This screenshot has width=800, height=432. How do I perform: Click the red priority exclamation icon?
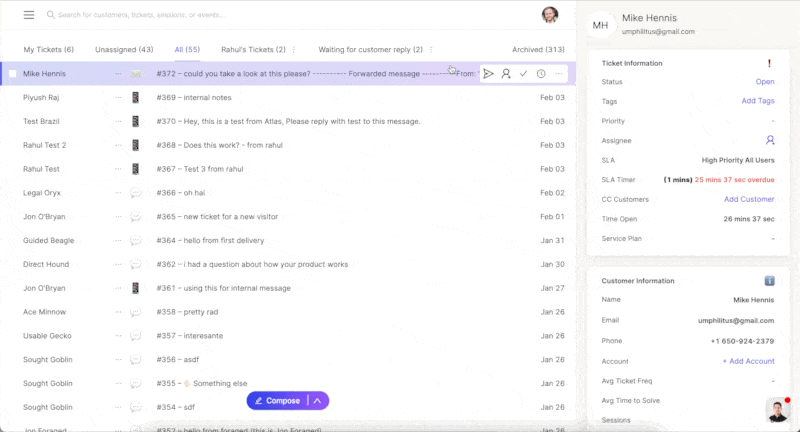tap(769, 63)
